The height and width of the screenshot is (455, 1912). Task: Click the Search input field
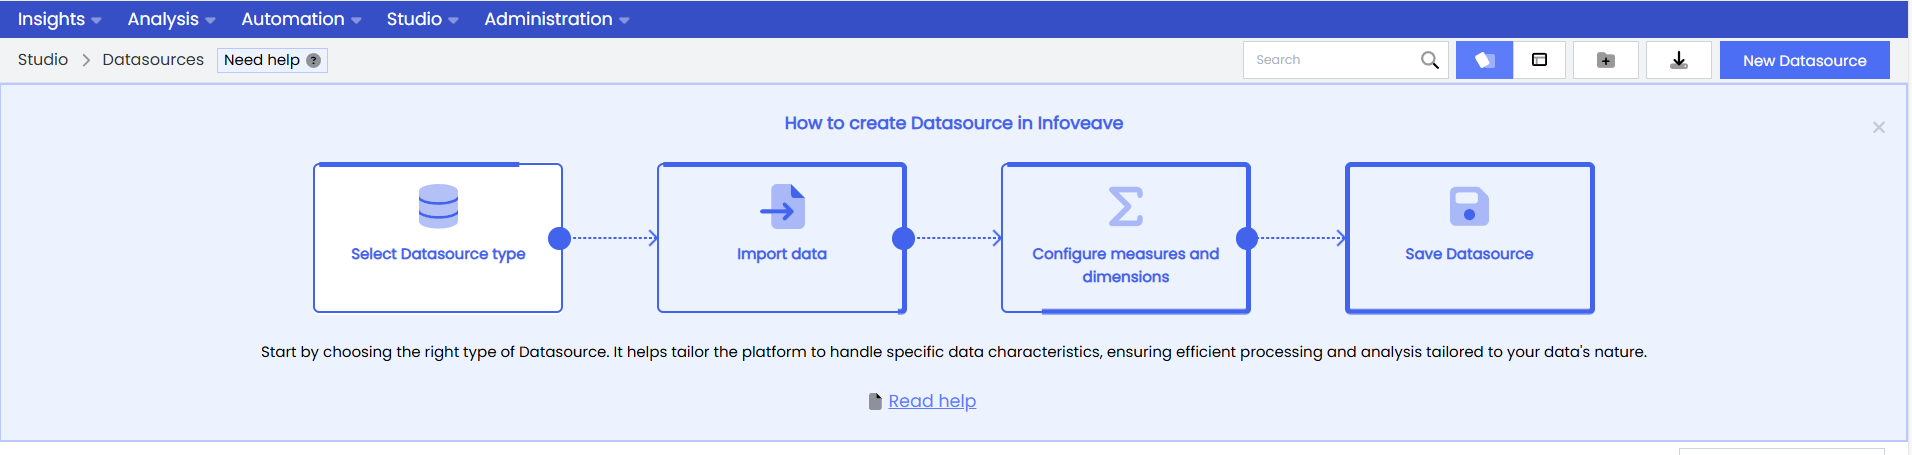pyautogui.click(x=1345, y=60)
